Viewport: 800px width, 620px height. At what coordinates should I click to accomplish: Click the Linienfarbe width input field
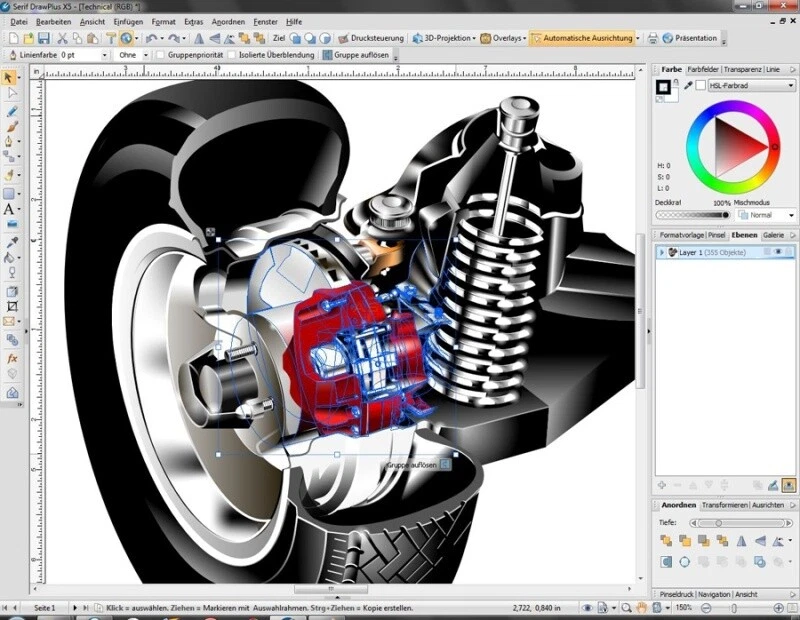pyautogui.click(x=81, y=55)
